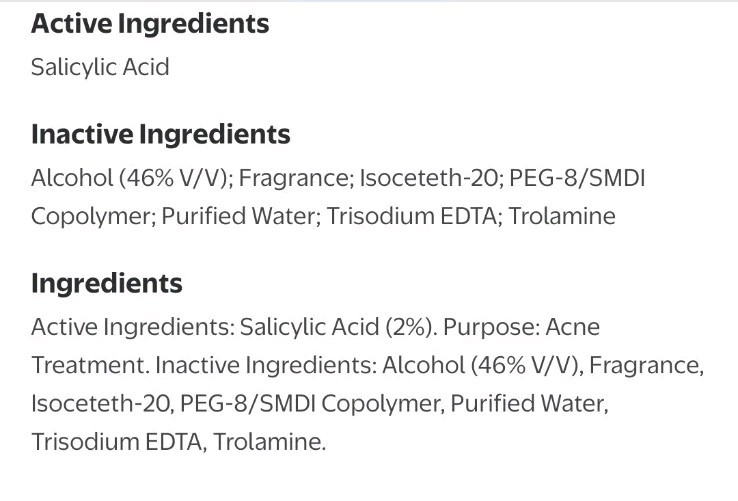Click "Trolamine" ending the Inactive Ingredients list
The height and width of the screenshot is (501, 738).
tap(561, 216)
